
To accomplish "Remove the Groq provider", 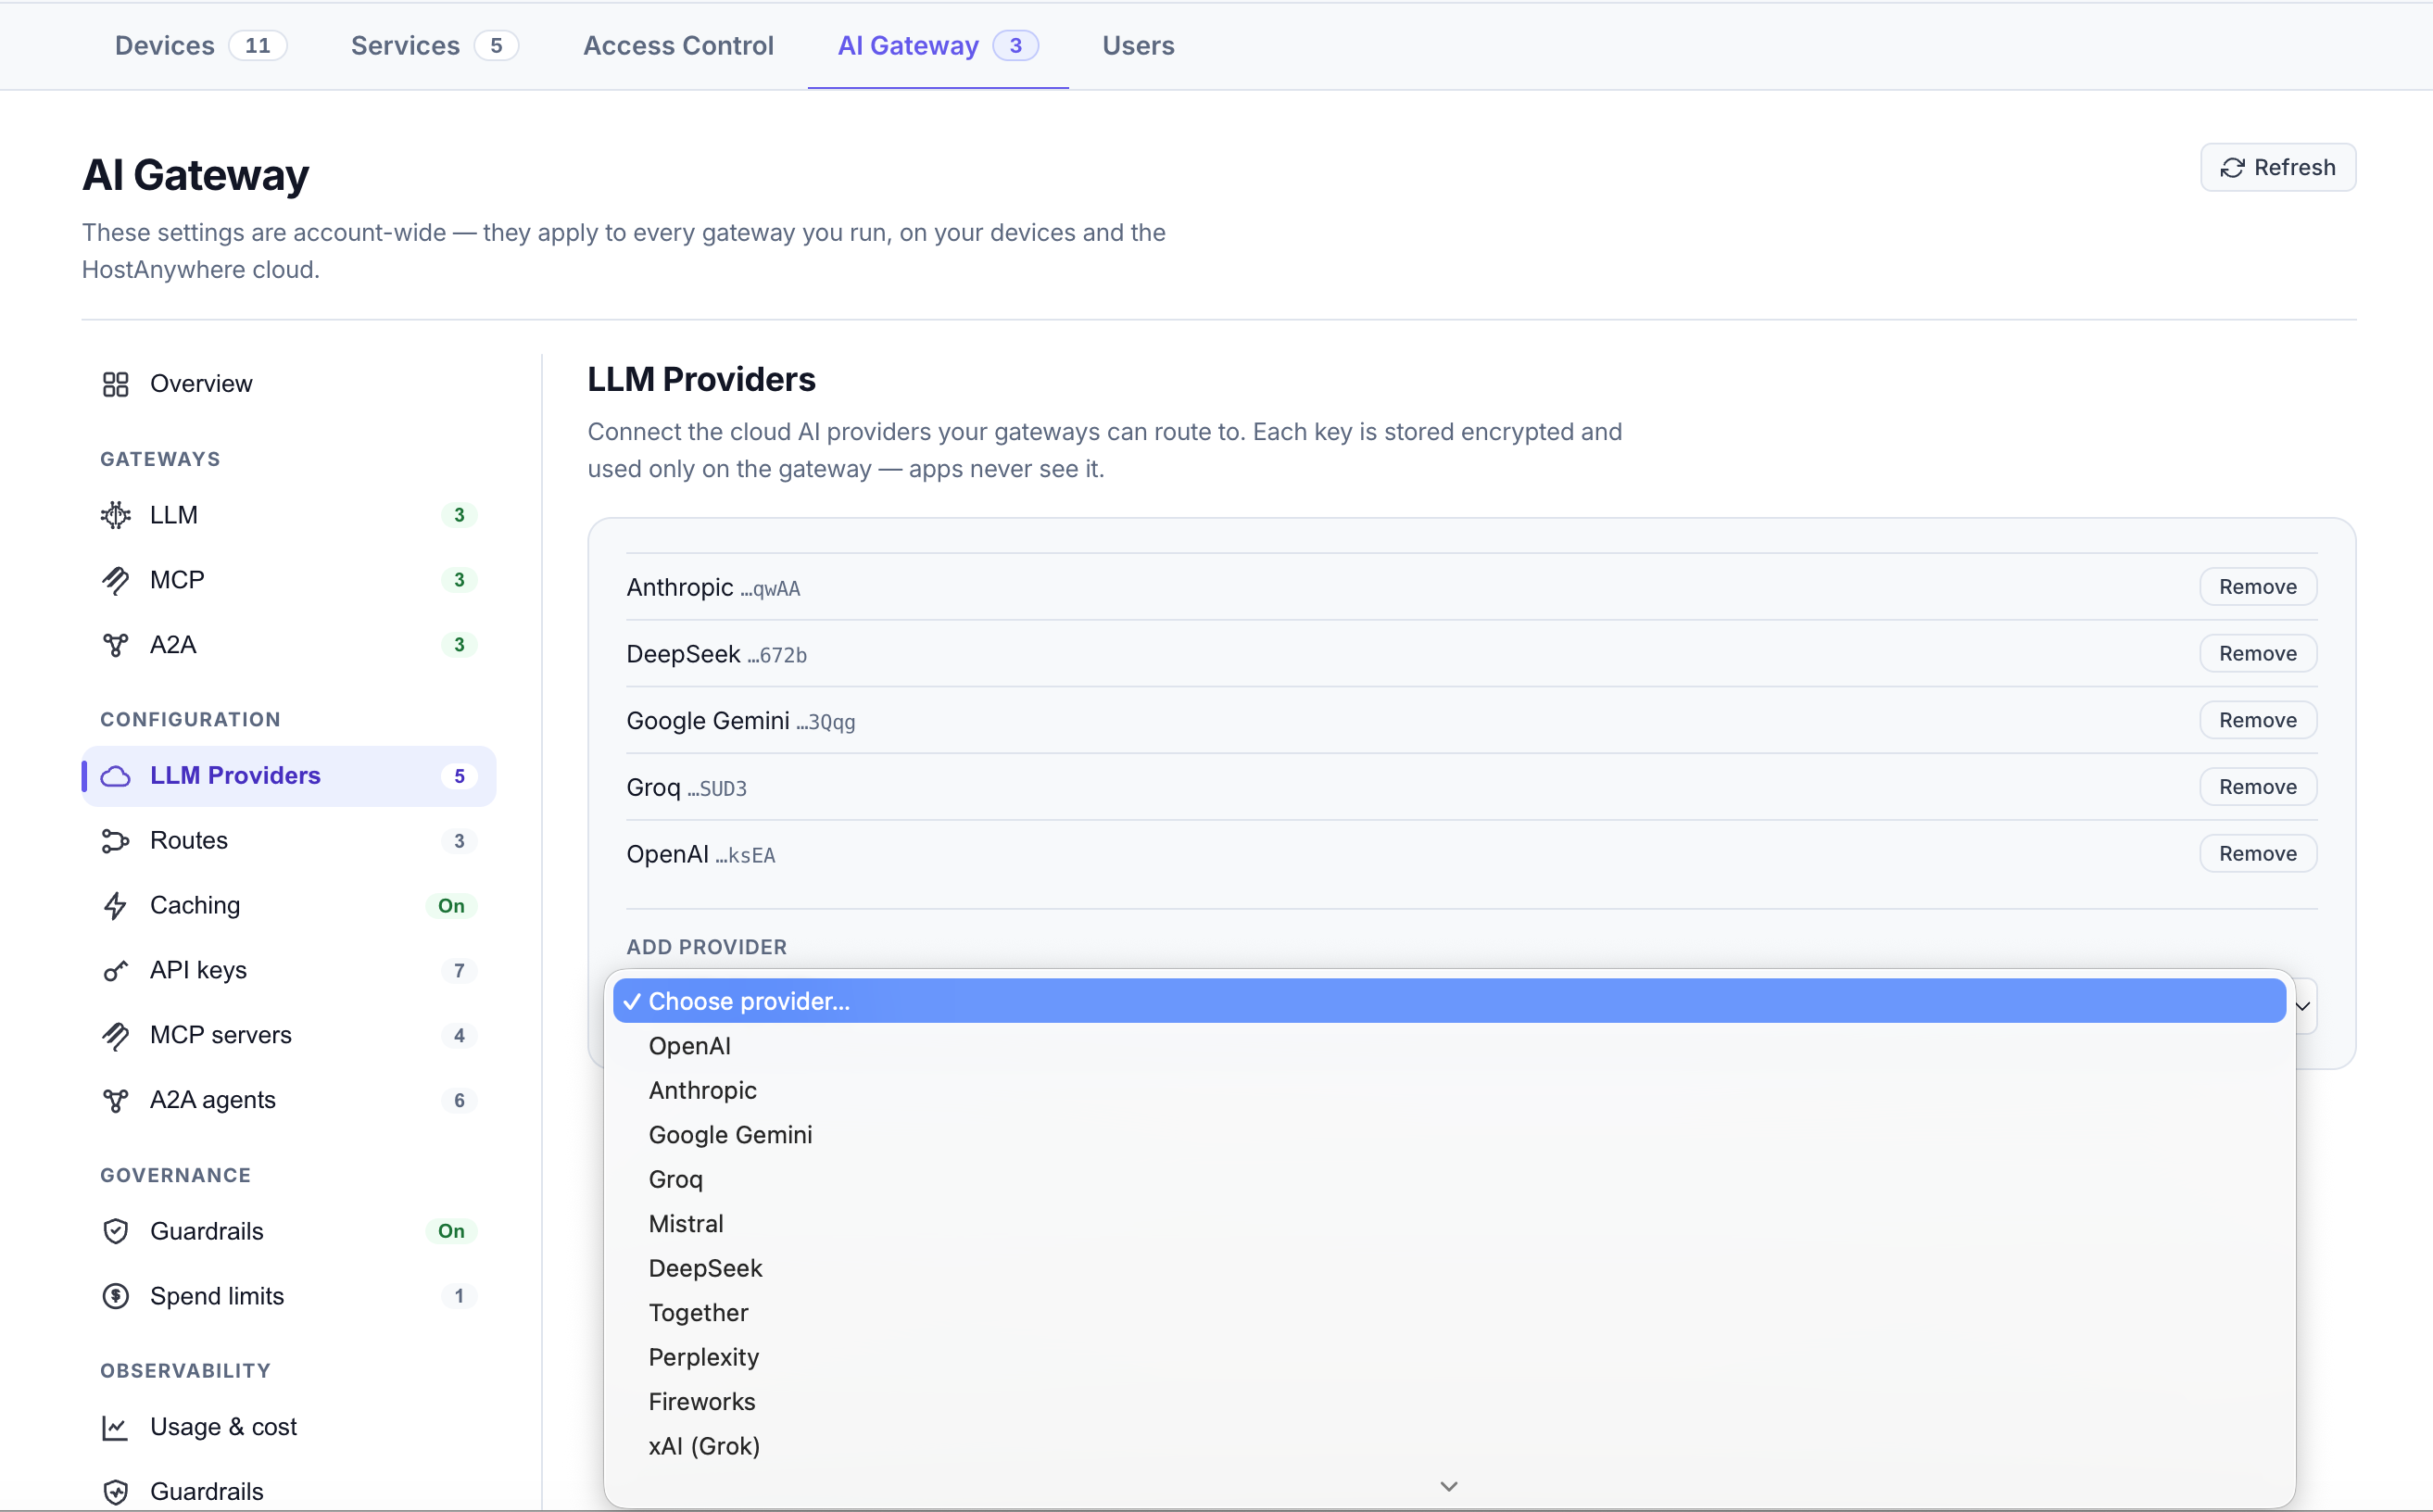I will (2257, 787).
